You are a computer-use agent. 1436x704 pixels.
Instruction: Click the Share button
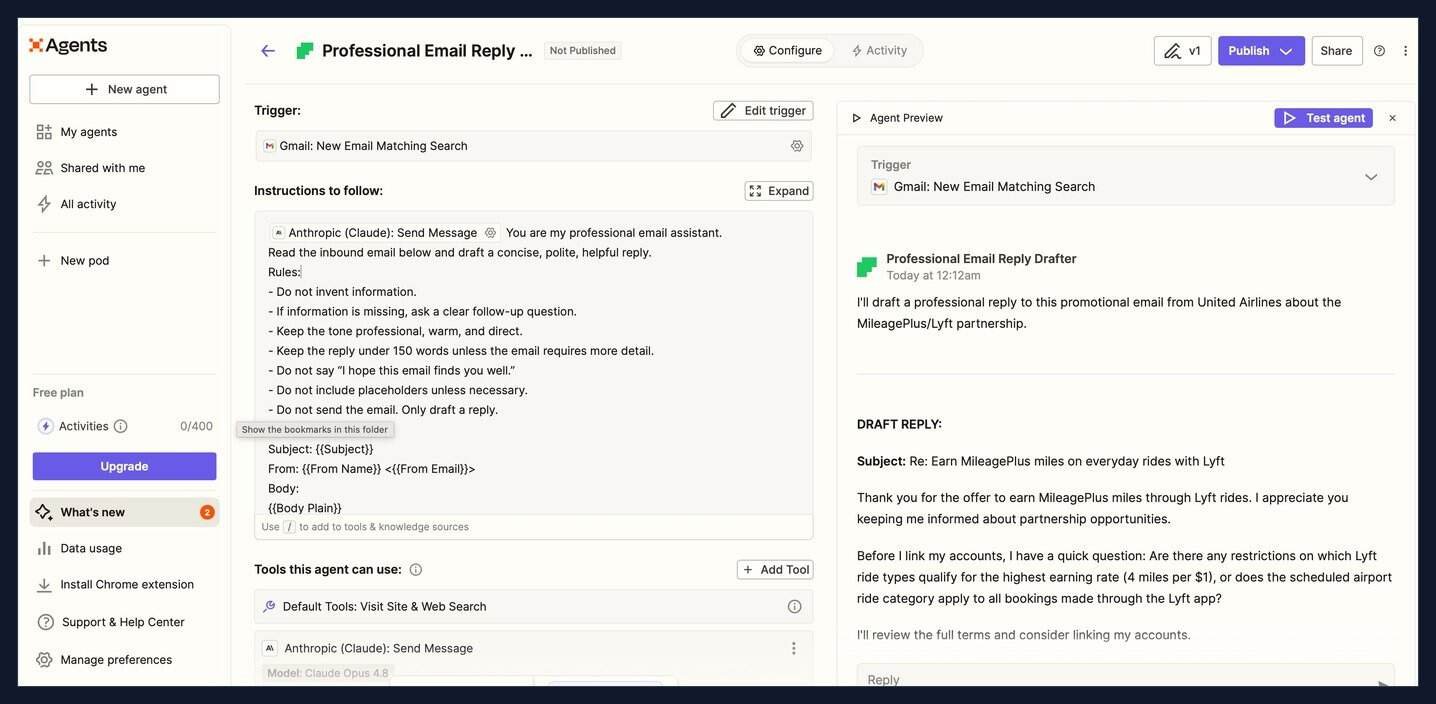pos(1337,51)
